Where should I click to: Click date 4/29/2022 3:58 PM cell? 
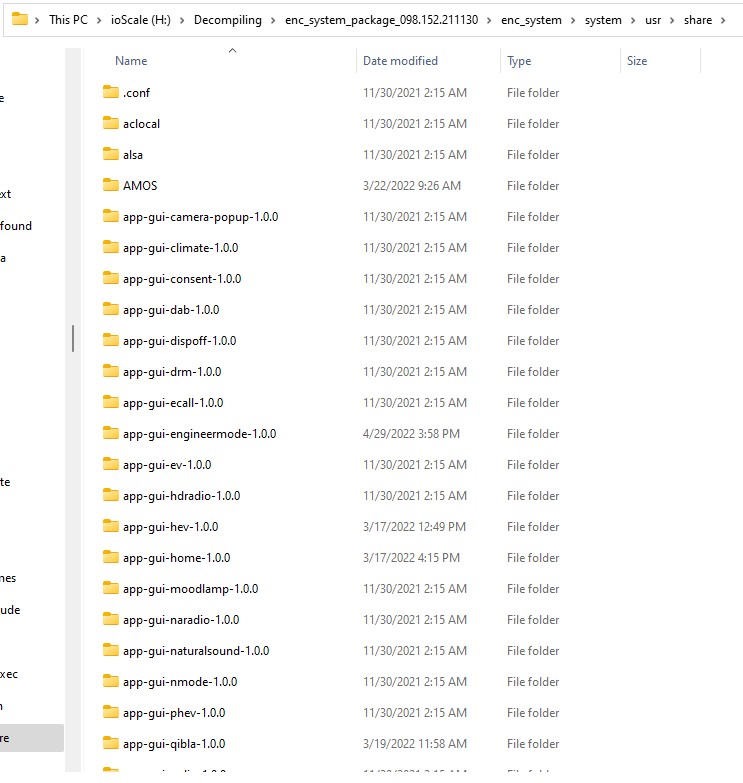click(411, 433)
